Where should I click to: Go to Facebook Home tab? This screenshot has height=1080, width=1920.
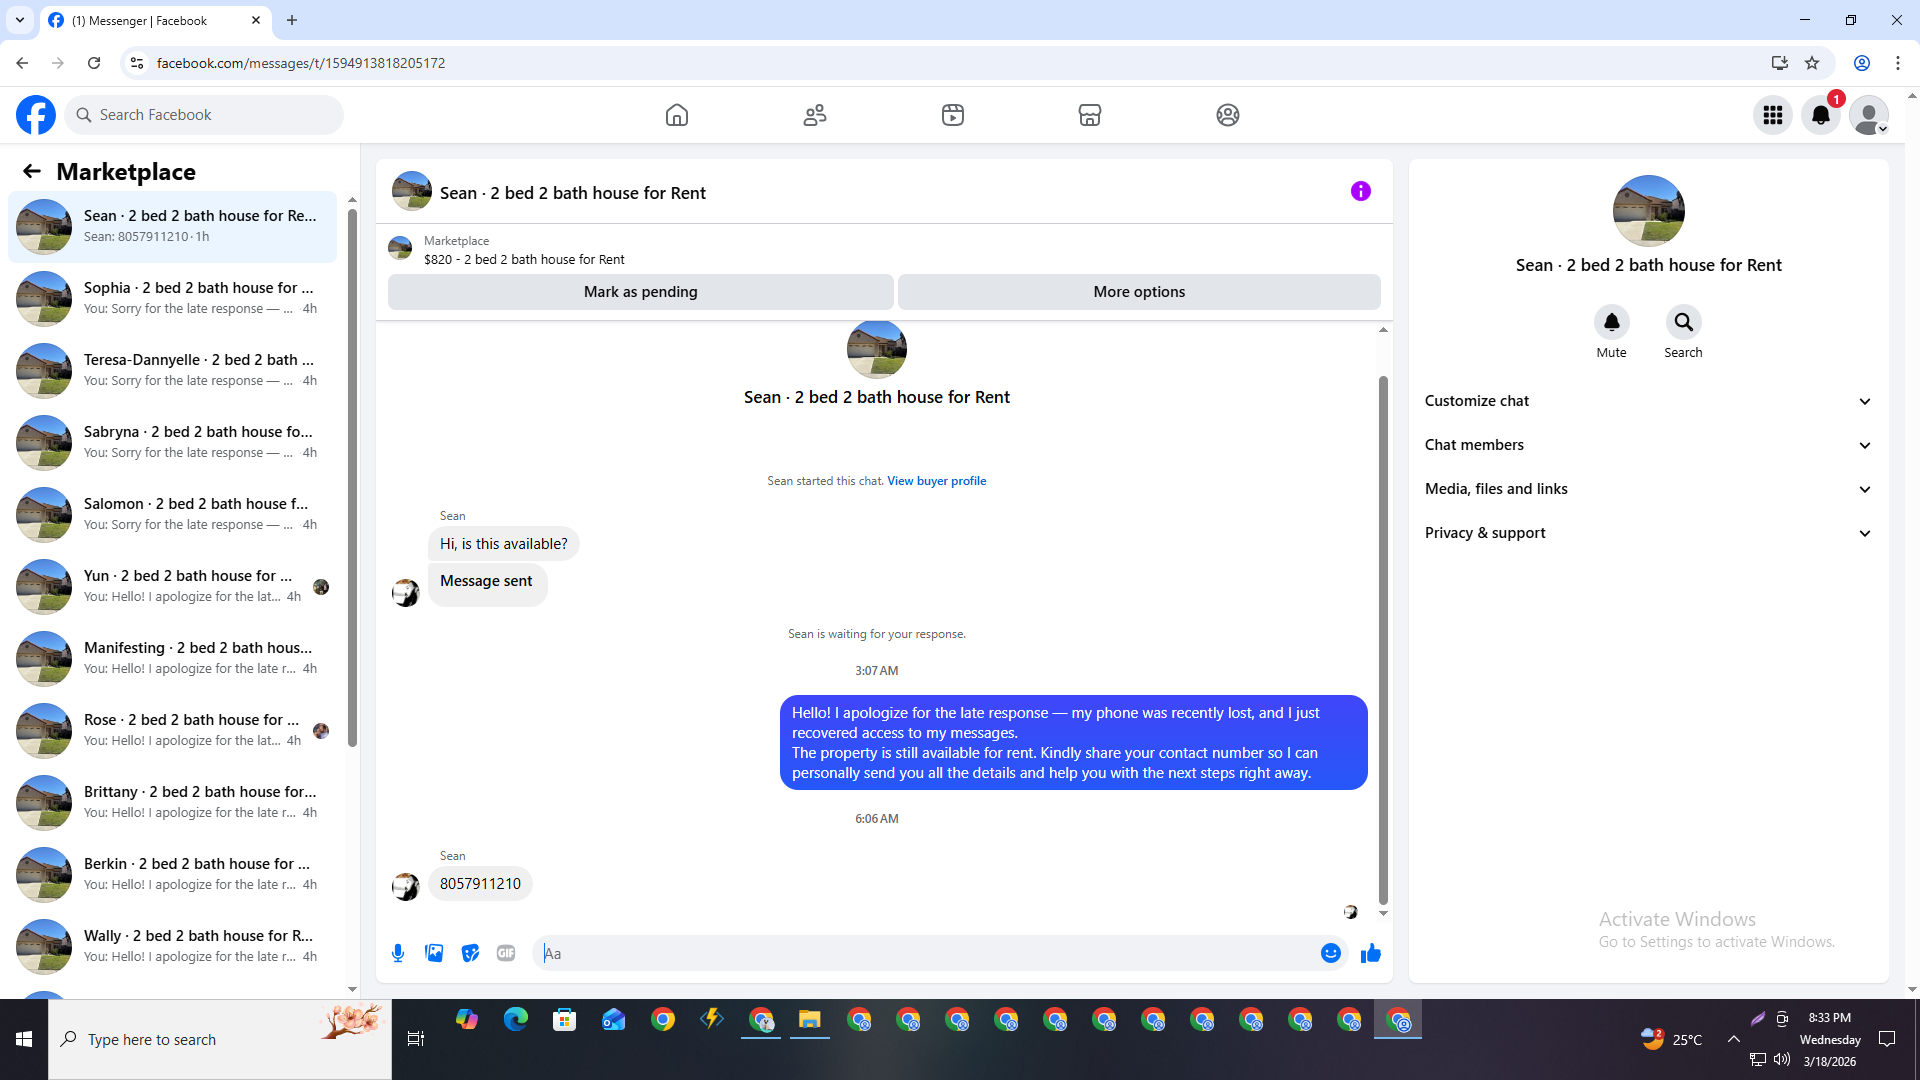coord(677,115)
